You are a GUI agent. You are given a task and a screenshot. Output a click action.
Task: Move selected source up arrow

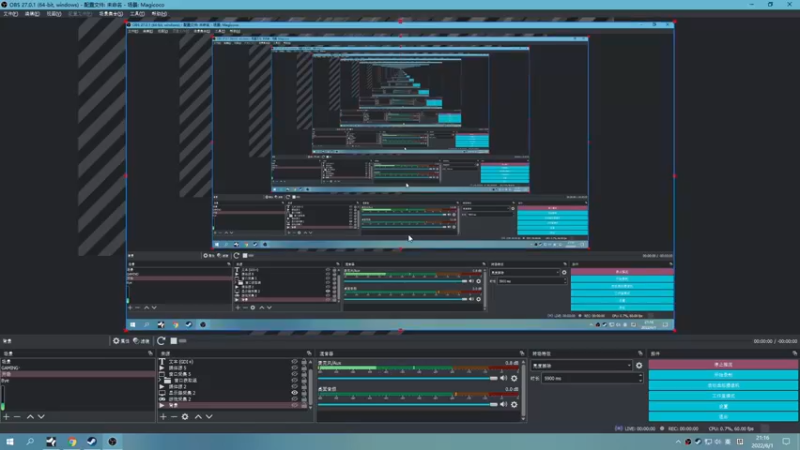pos(198,416)
